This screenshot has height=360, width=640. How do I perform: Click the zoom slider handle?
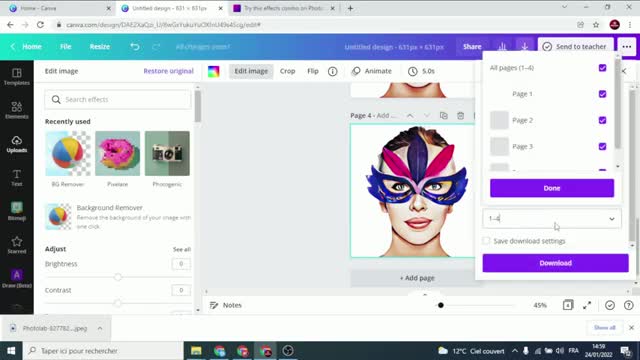click(x=441, y=305)
